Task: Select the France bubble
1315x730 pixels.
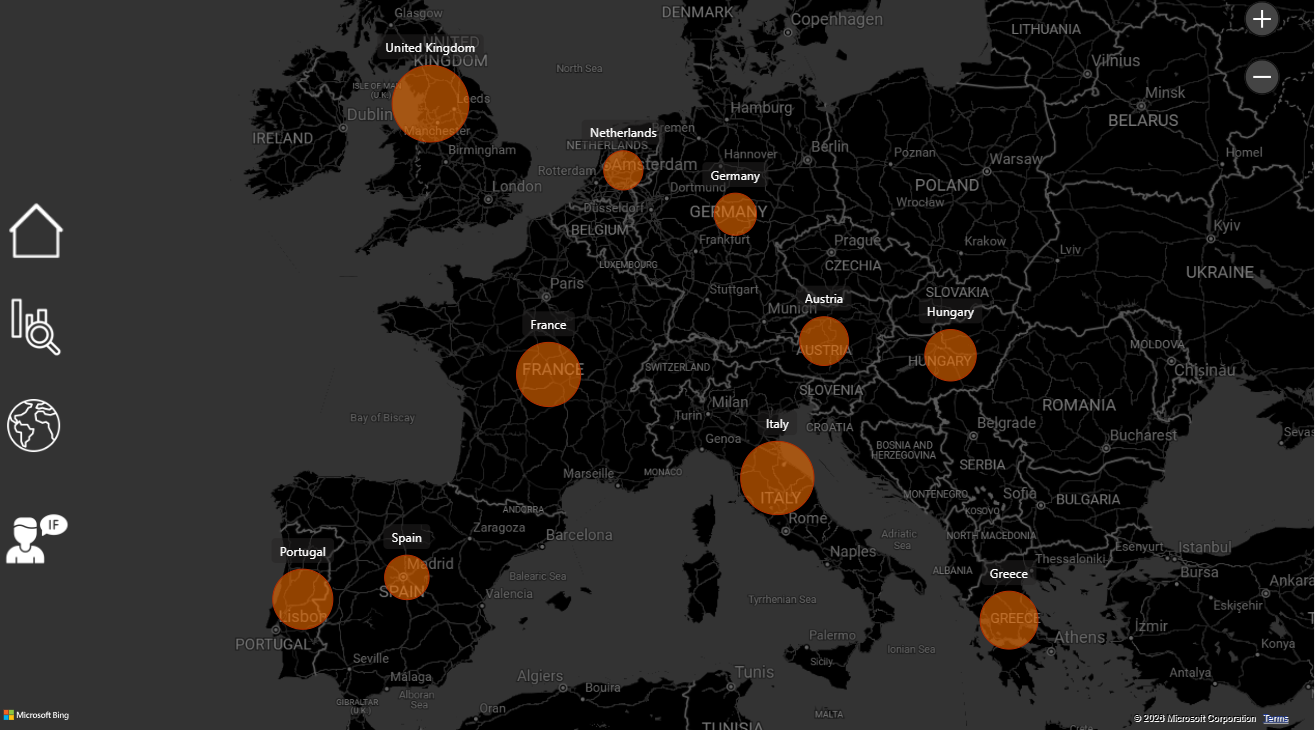Action: click(x=549, y=374)
